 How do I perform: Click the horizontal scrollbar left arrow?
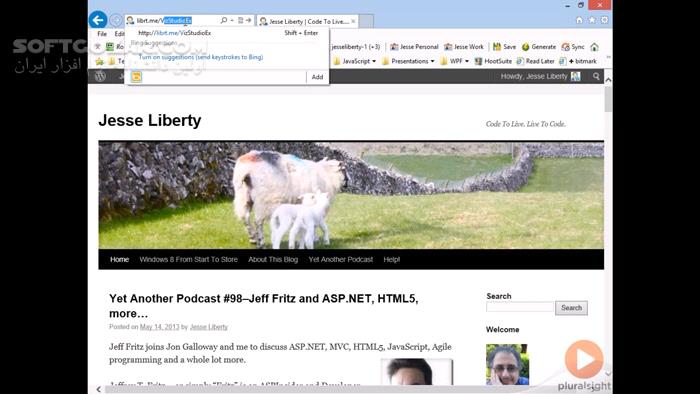[99, 390]
